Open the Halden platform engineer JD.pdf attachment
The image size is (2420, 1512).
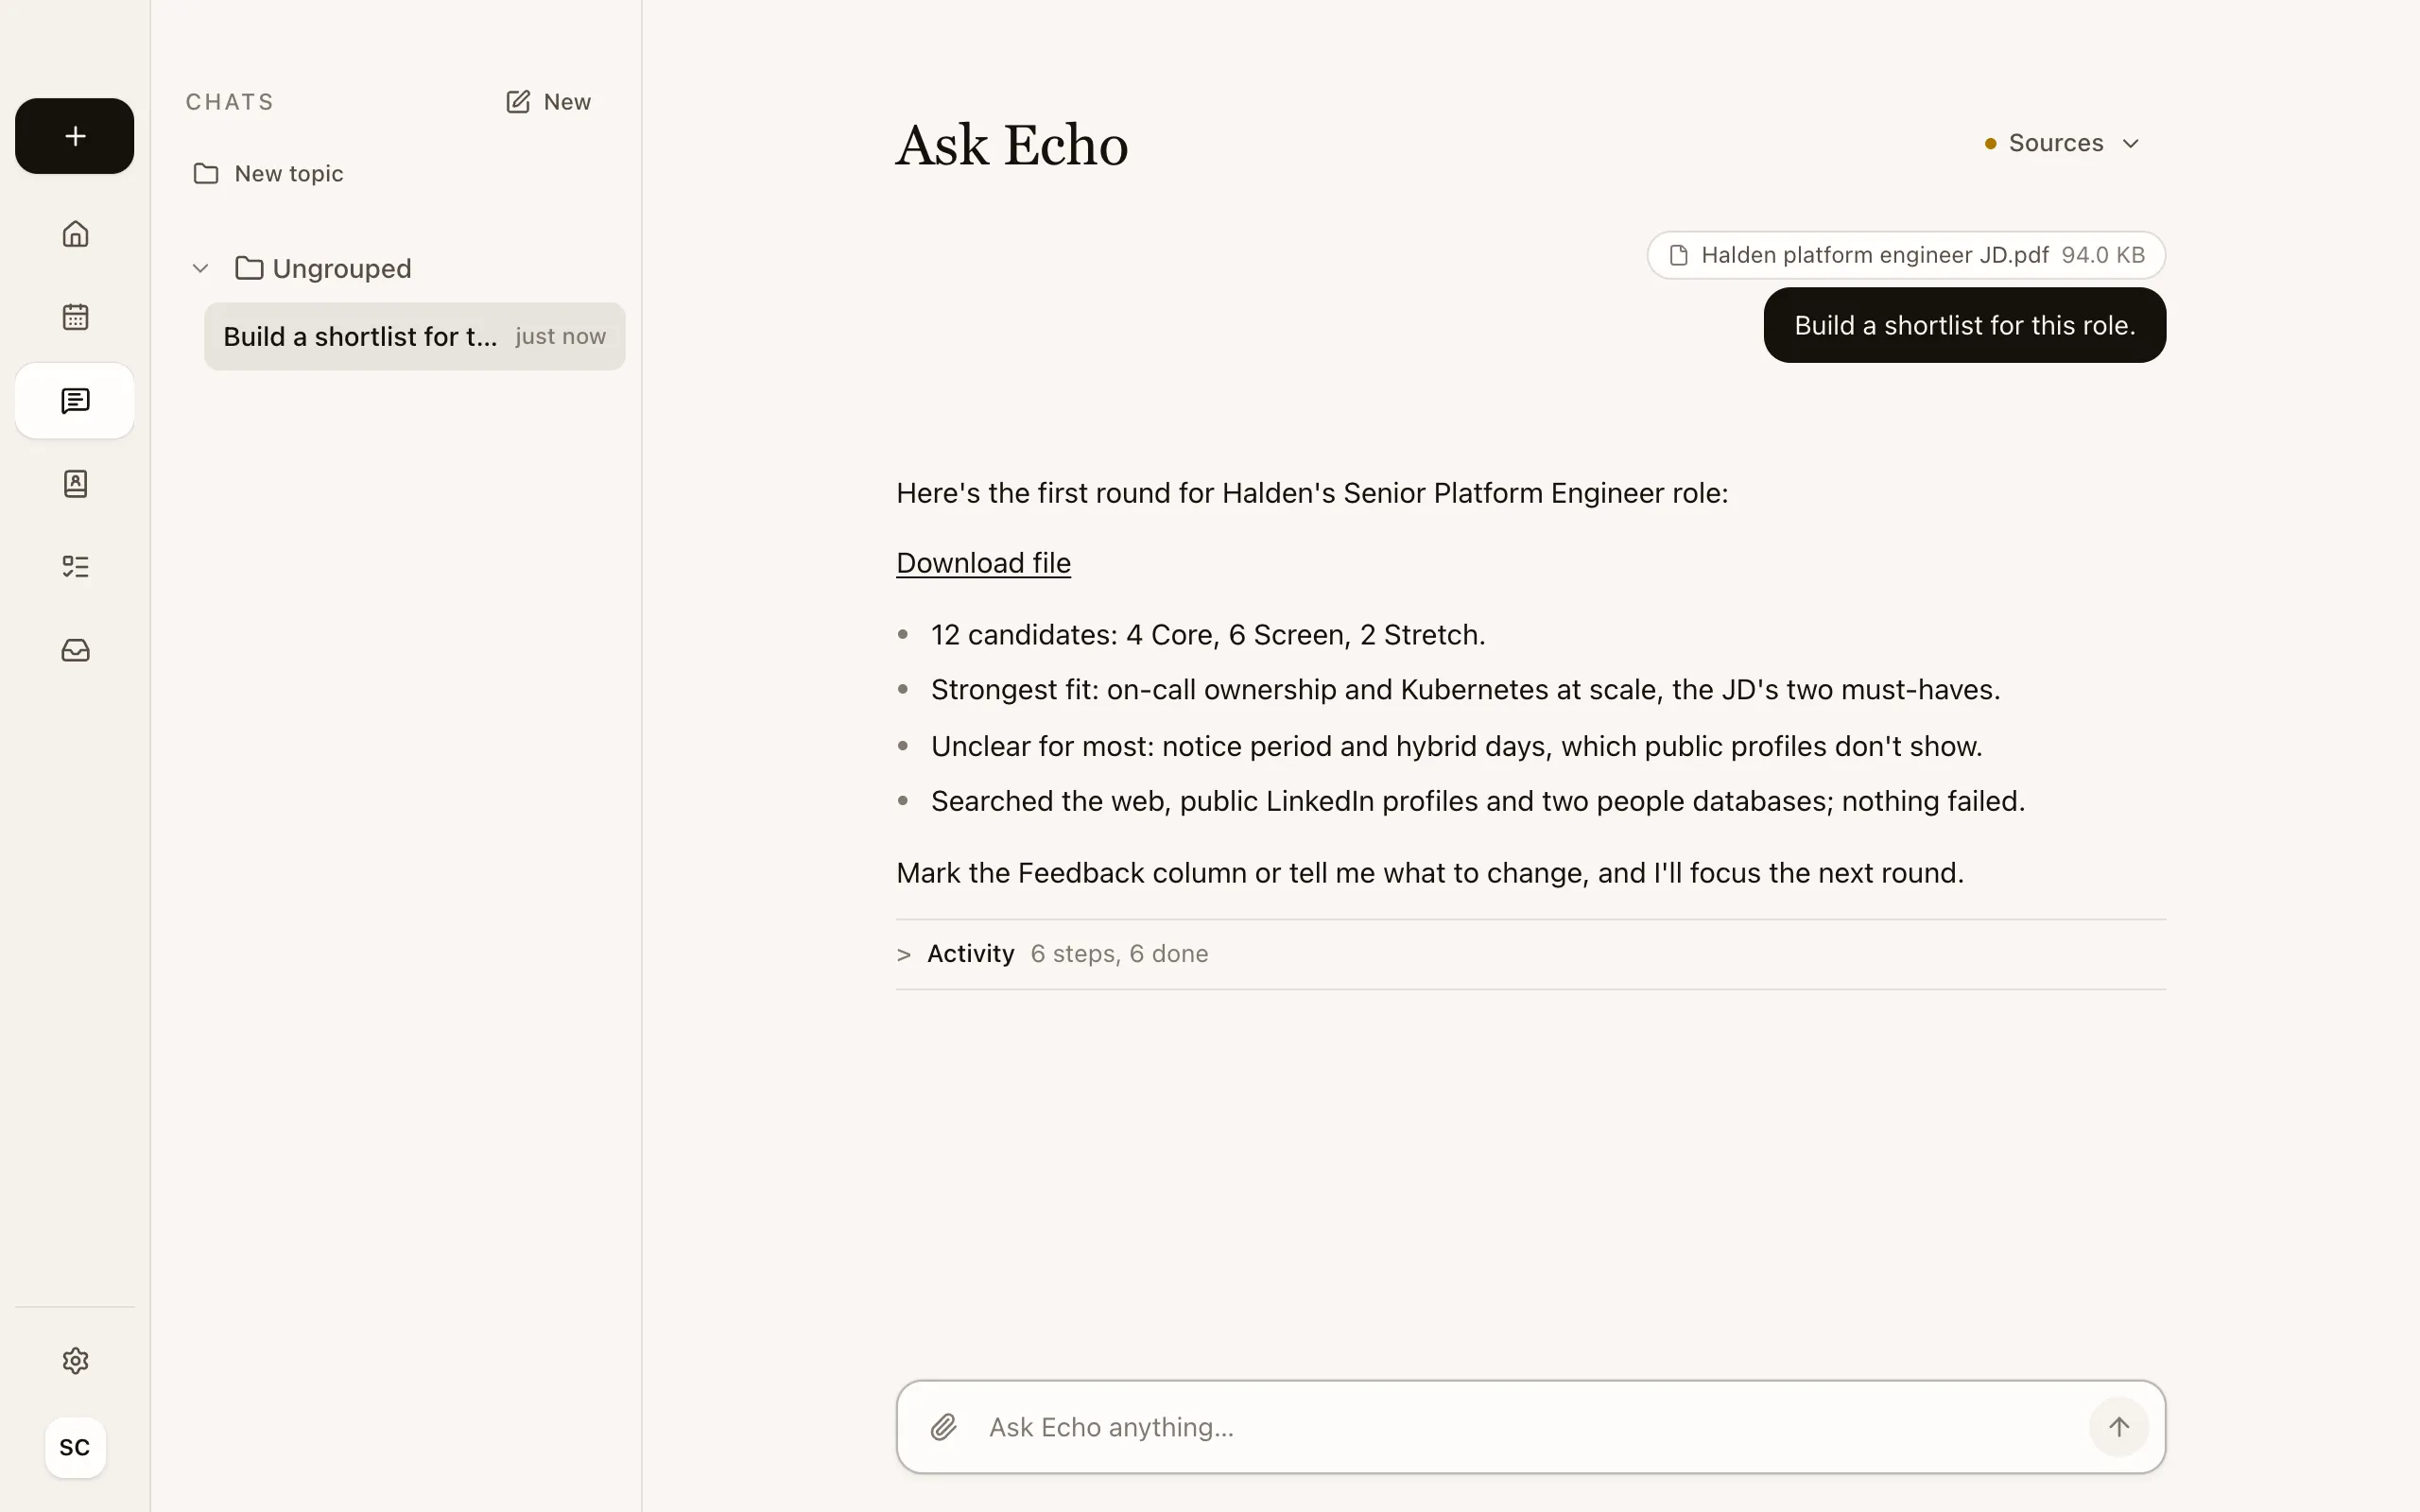click(x=1906, y=255)
